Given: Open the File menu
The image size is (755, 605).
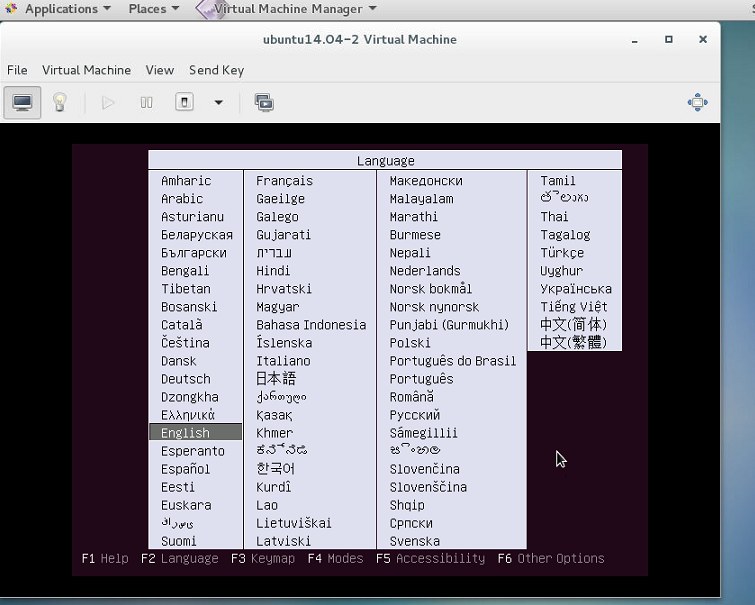Looking at the screenshot, I should pyautogui.click(x=17, y=70).
